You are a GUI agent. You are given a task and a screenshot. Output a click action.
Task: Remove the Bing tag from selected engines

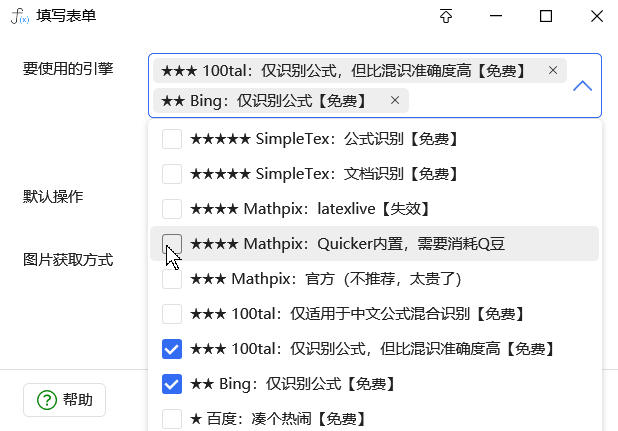(395, 100)
